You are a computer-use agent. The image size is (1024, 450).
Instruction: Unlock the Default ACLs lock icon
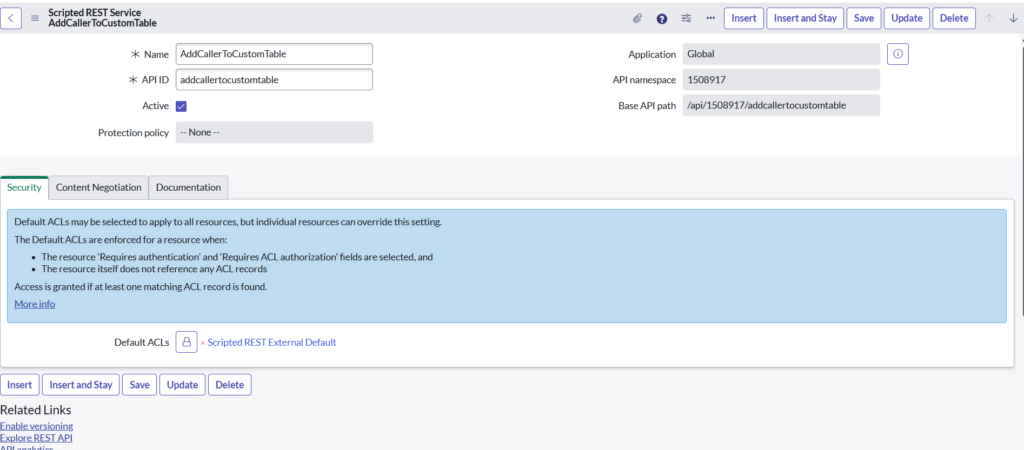point(186,342)
